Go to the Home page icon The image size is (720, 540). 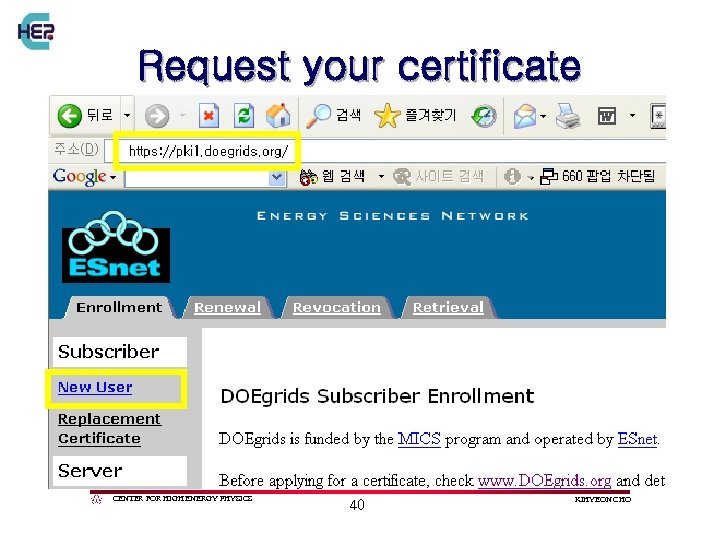point(278,115)
